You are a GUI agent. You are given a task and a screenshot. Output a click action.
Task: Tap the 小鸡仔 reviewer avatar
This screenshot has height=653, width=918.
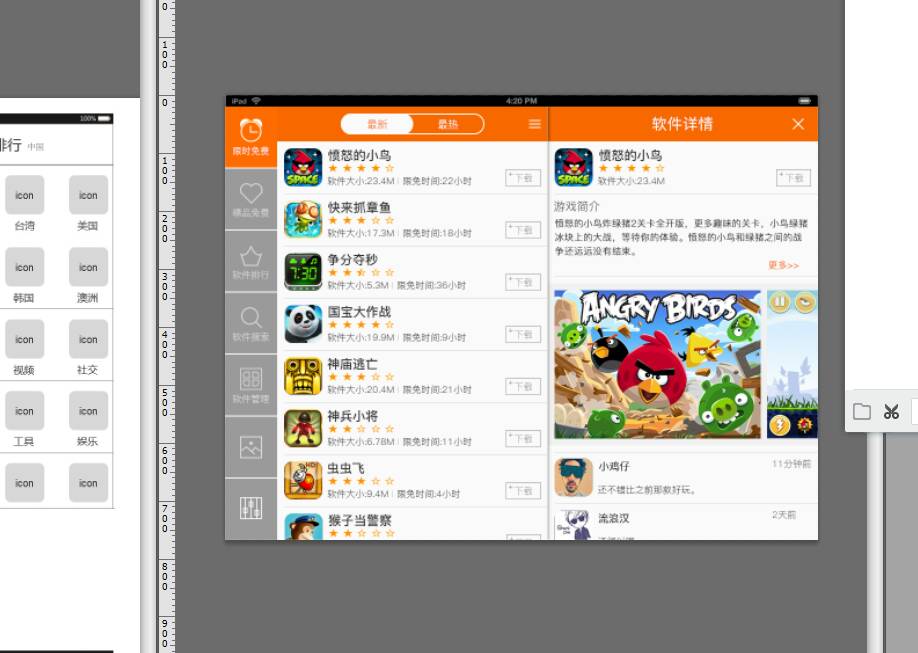click(x=573, y=477)
